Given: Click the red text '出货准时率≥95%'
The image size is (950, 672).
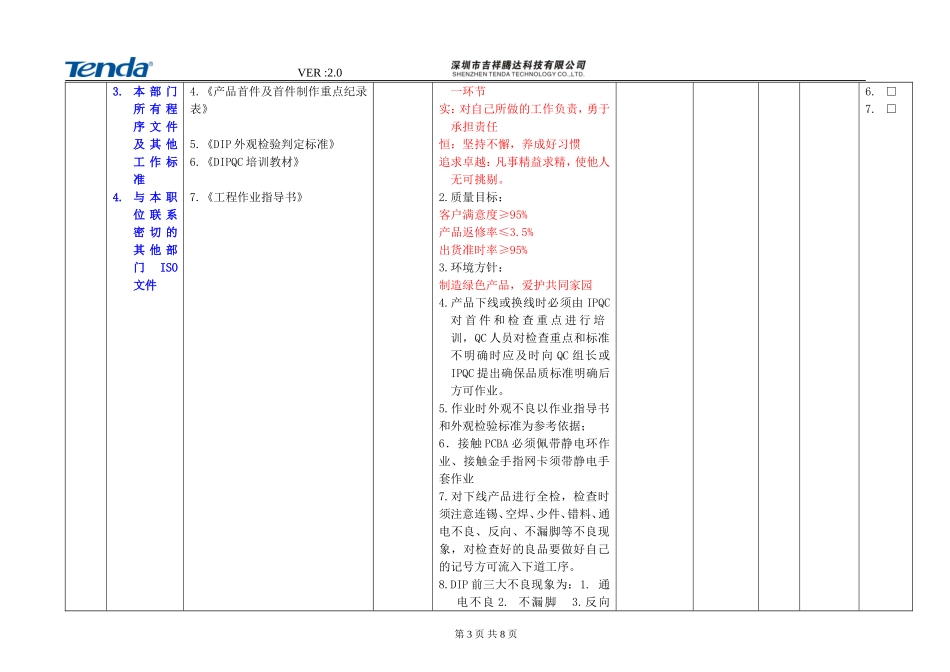Looking at the screenshot, I should [x=483, y=250].
